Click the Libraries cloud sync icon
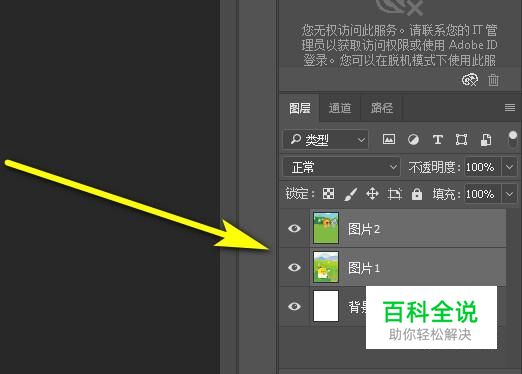The height and width of the screenshot is (374, 522). [x=470, y=80]
